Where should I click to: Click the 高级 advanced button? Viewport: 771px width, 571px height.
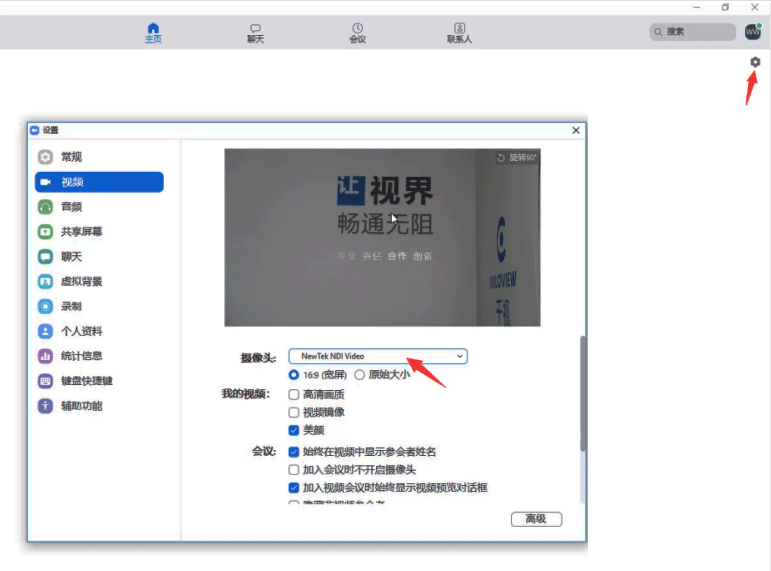tap(536, 519)
